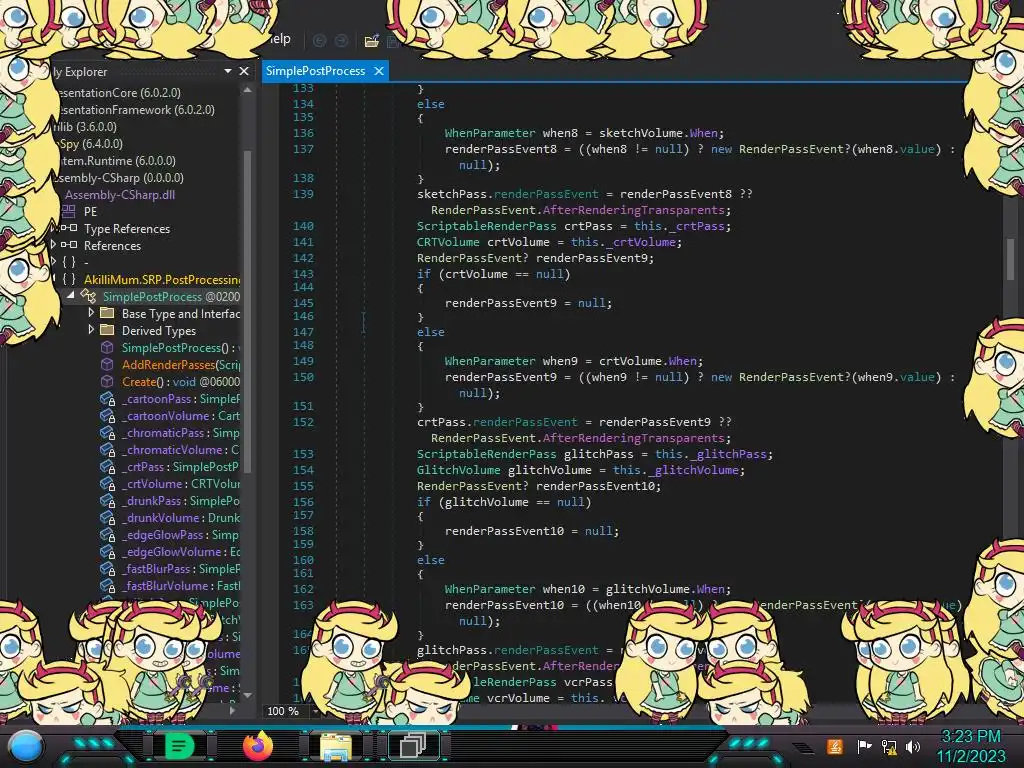
Task: Select Assembly-CSharp (0.0.0.0) node
Action: pyautogui.click(x=120, y=178)
